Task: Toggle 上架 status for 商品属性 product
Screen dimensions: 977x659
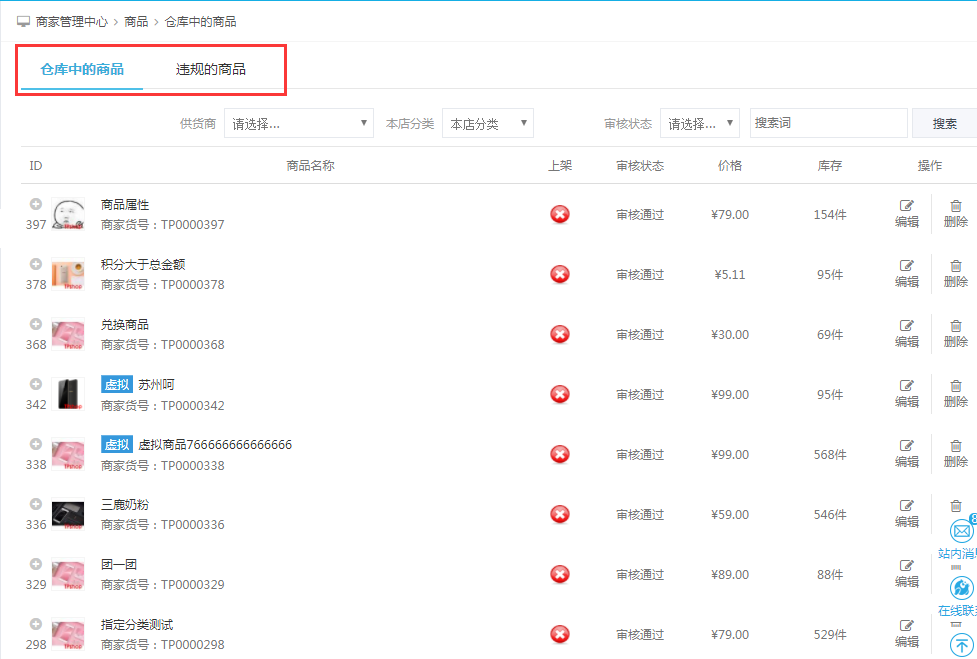Action: pos(560,214)
